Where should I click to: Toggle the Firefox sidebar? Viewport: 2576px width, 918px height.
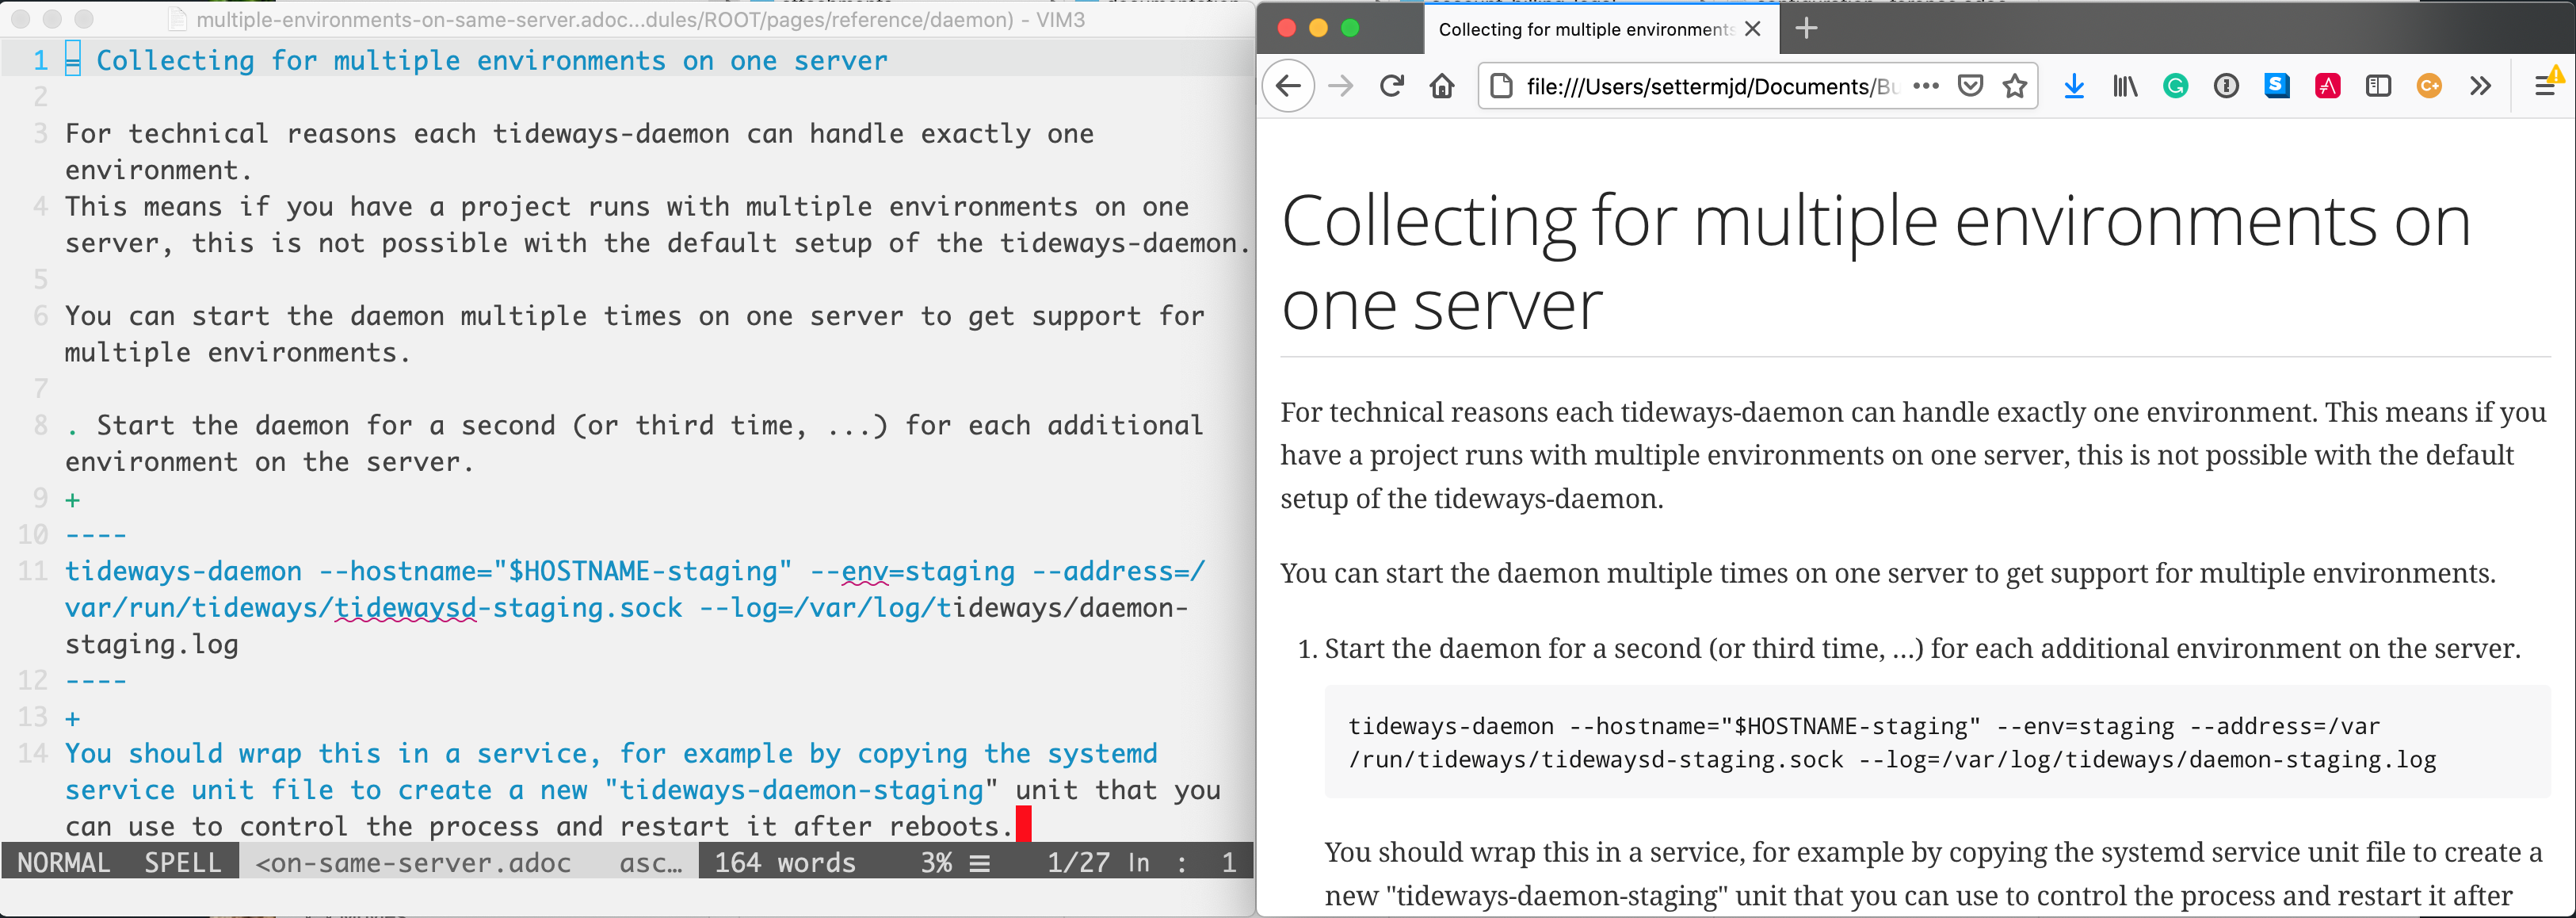click(x=2378, y=86)
